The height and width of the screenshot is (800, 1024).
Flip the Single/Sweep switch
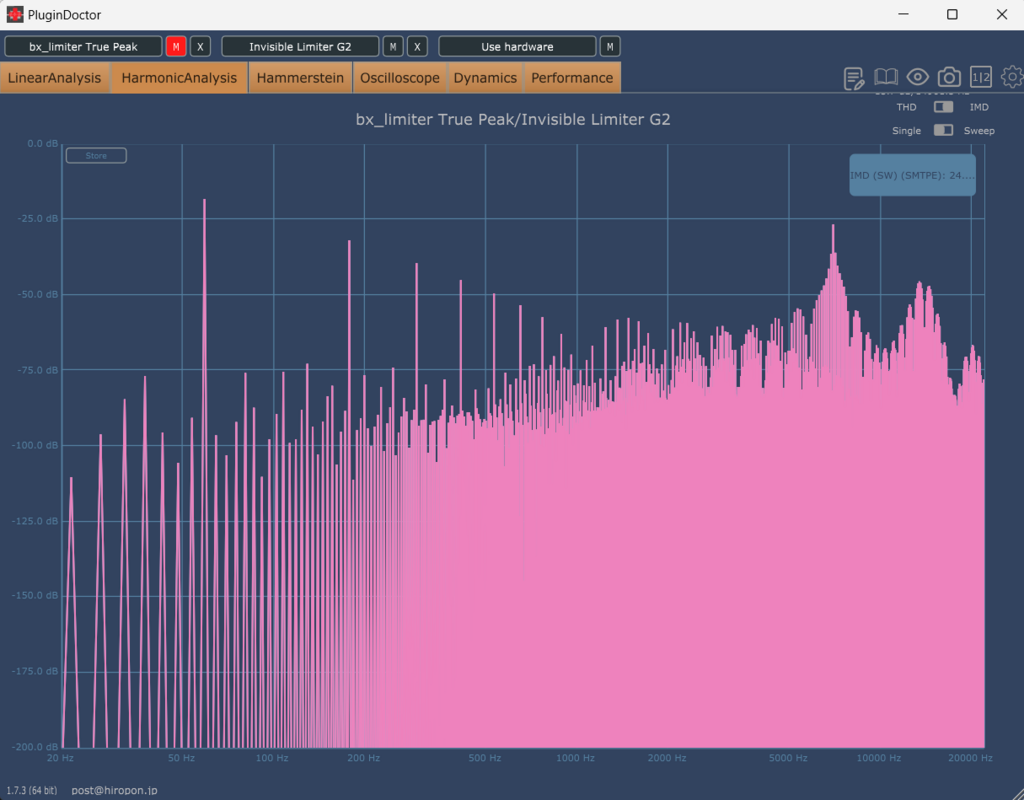point(943,130)
